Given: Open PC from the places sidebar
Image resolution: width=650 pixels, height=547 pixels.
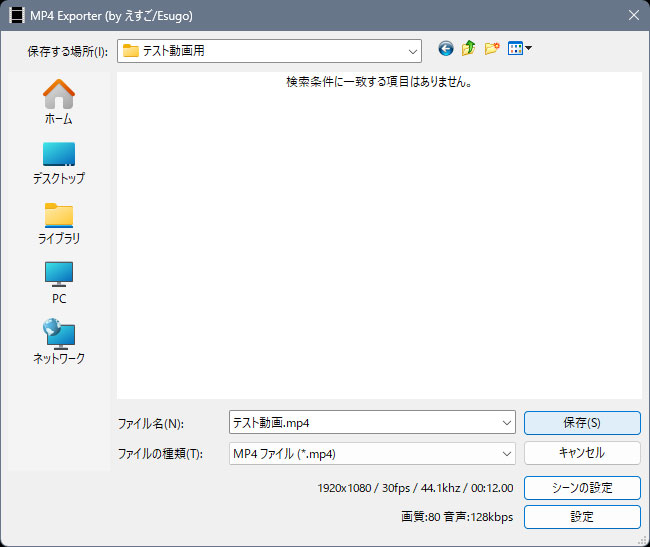Looking at the screenshot, I should click(59, 282).
